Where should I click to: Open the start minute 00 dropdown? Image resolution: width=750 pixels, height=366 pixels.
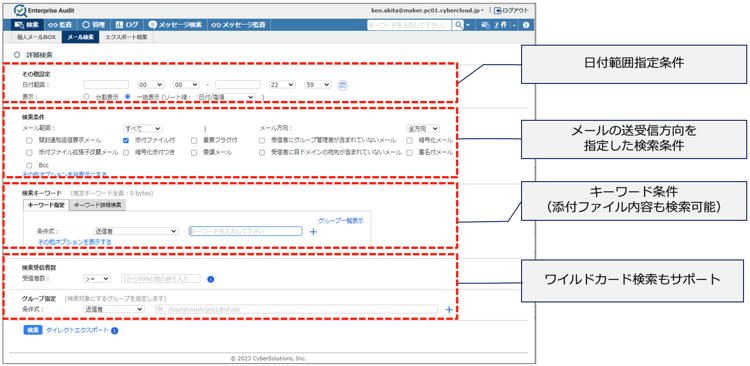click(x=187, y=85)
